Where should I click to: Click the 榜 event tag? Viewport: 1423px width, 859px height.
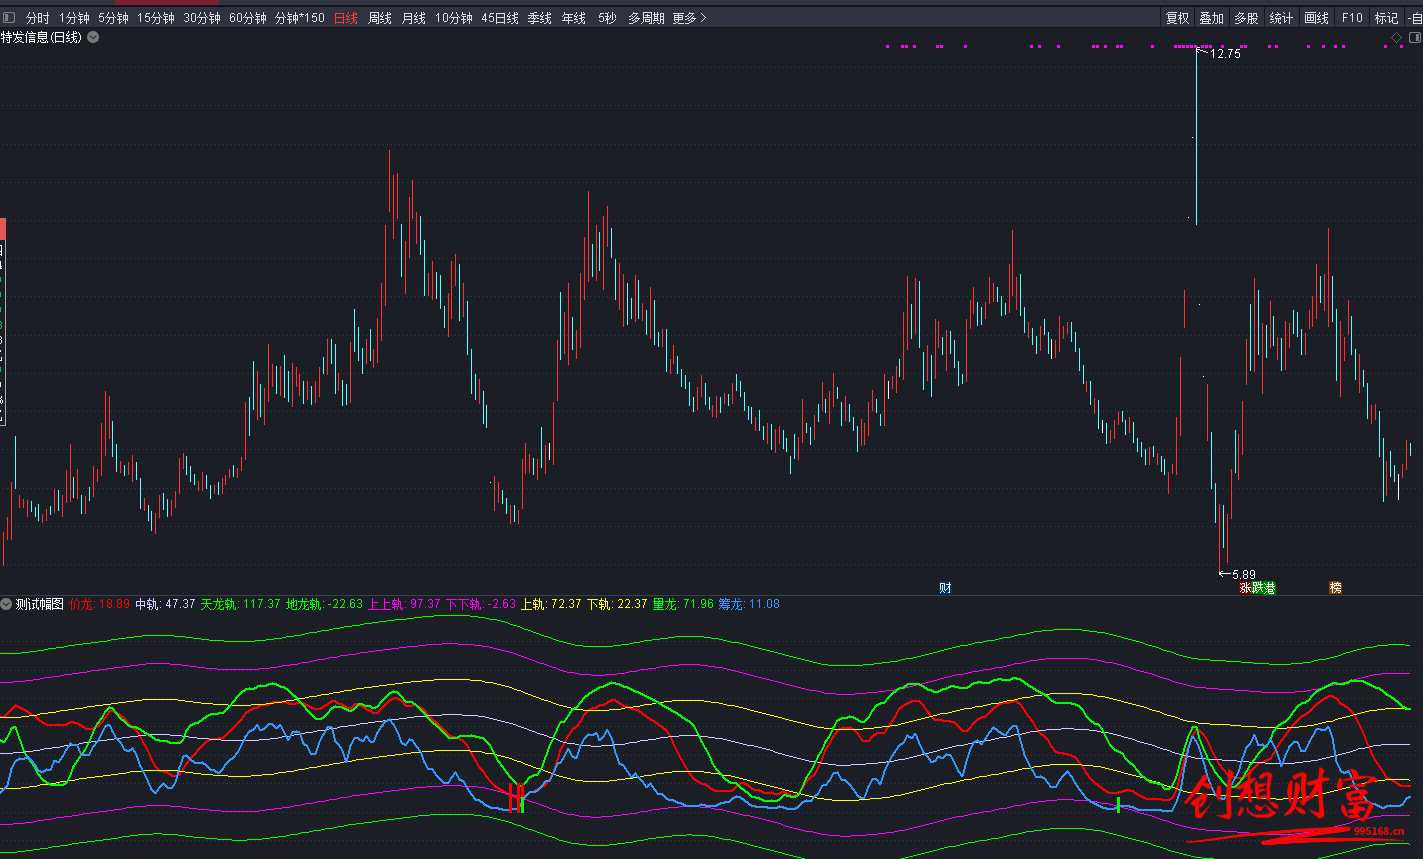[1335, 588]
